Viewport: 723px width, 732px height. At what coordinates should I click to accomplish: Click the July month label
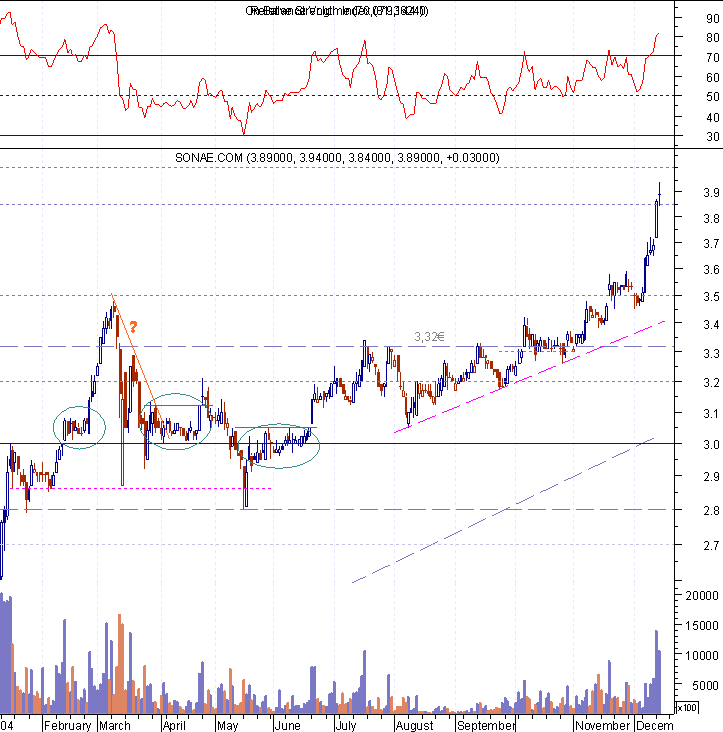(x=346, y=725)
